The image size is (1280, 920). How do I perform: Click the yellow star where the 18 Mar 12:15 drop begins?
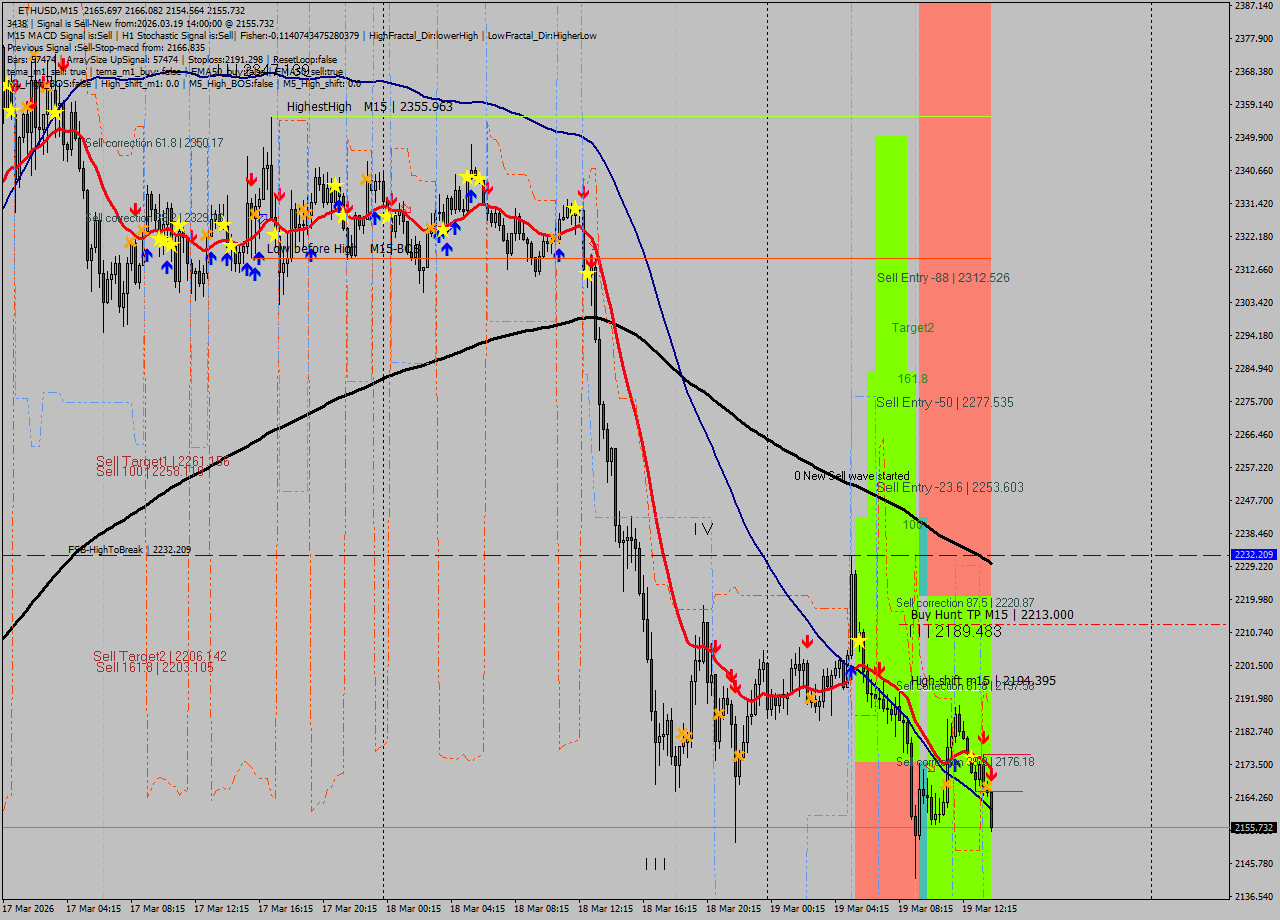(x=587, y=273)
